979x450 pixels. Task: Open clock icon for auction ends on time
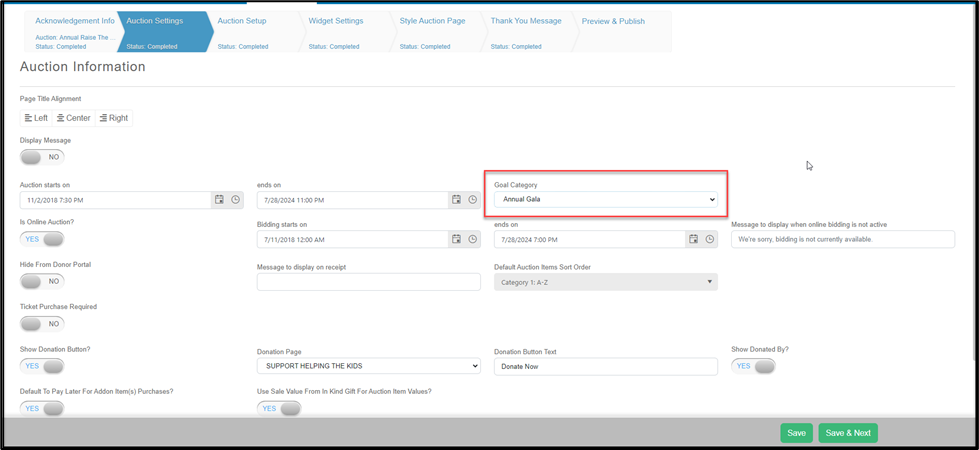point(473,200)
